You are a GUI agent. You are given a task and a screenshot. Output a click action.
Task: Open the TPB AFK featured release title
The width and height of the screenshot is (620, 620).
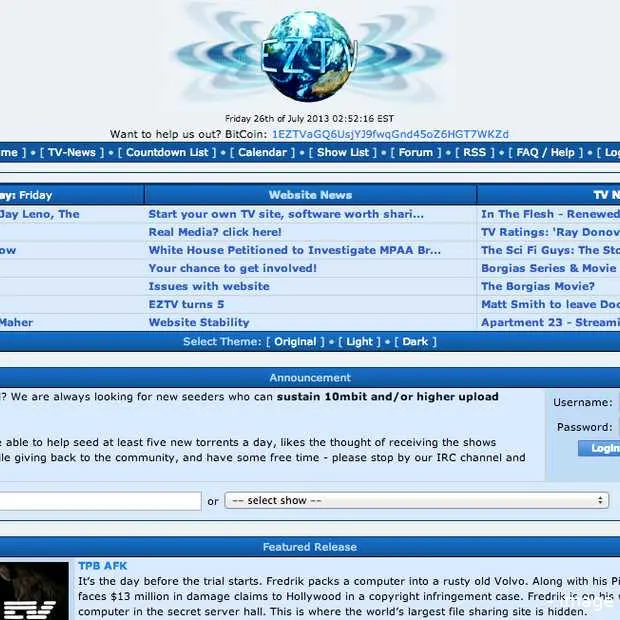click(x=102, y=566)
